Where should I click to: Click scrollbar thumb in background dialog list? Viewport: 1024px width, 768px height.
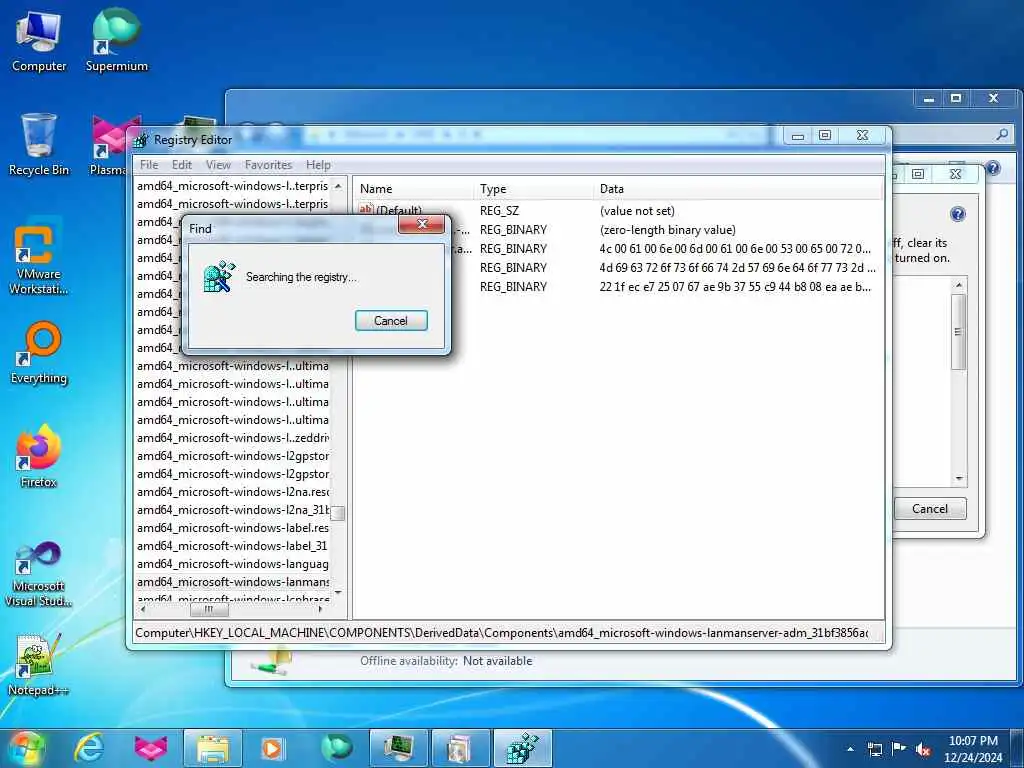(958, 332)
